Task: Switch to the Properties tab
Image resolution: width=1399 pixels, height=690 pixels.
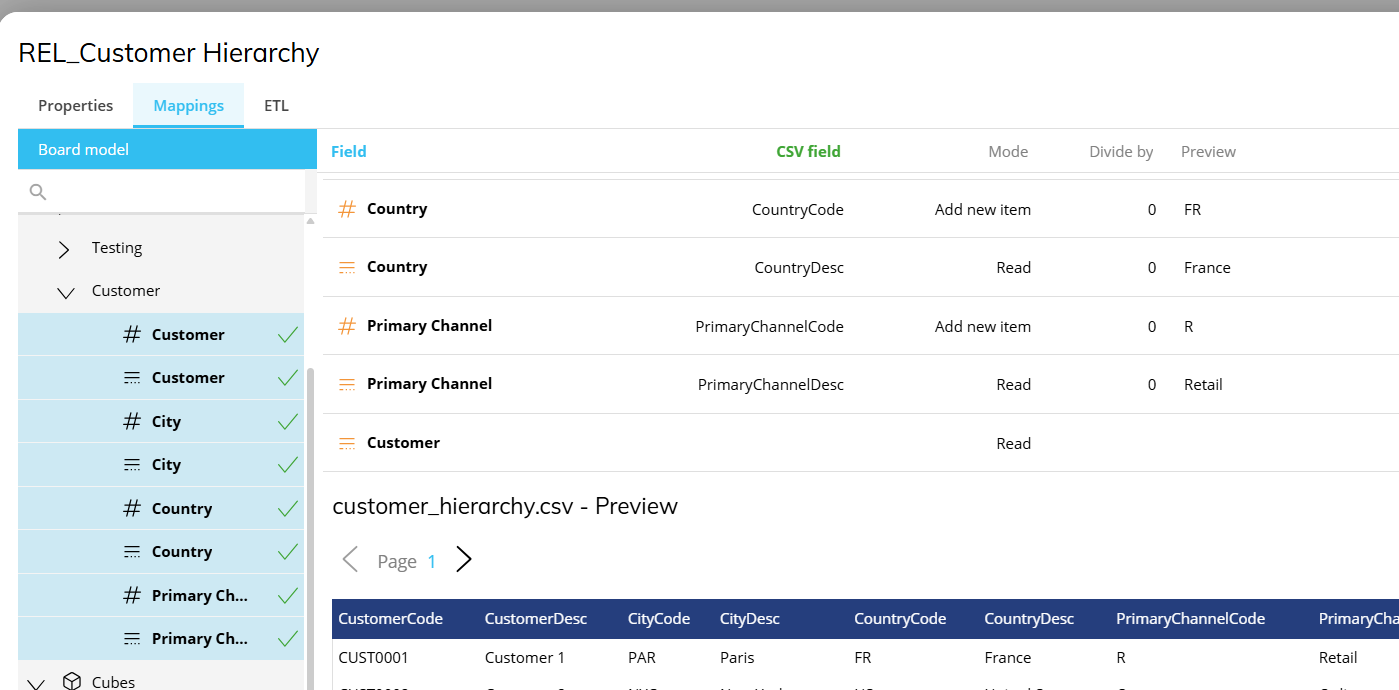Action: (x=76, y=105)
